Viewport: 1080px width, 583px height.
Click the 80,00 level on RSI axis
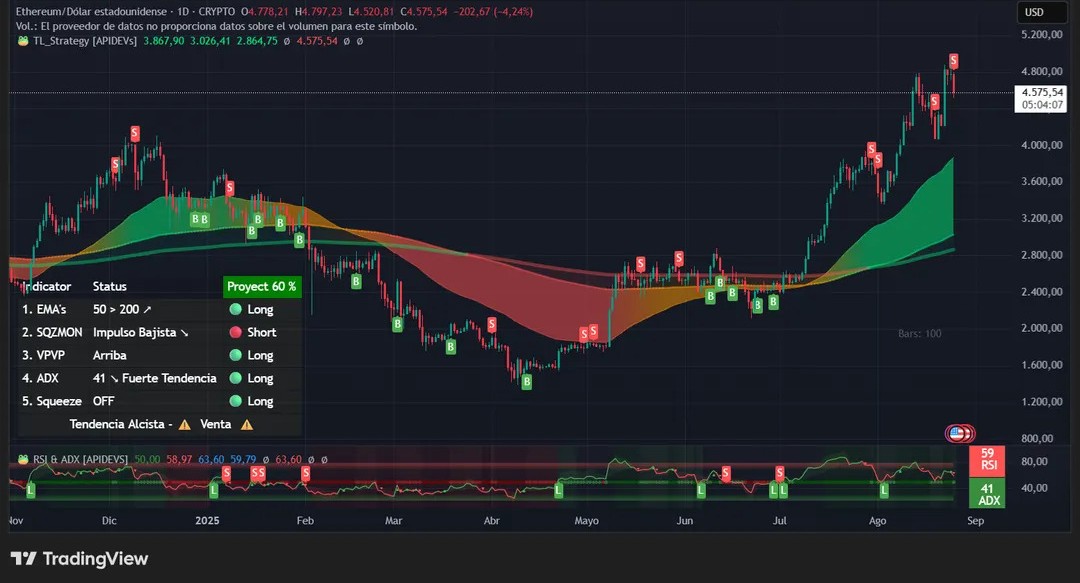[x=1035, y=462]
